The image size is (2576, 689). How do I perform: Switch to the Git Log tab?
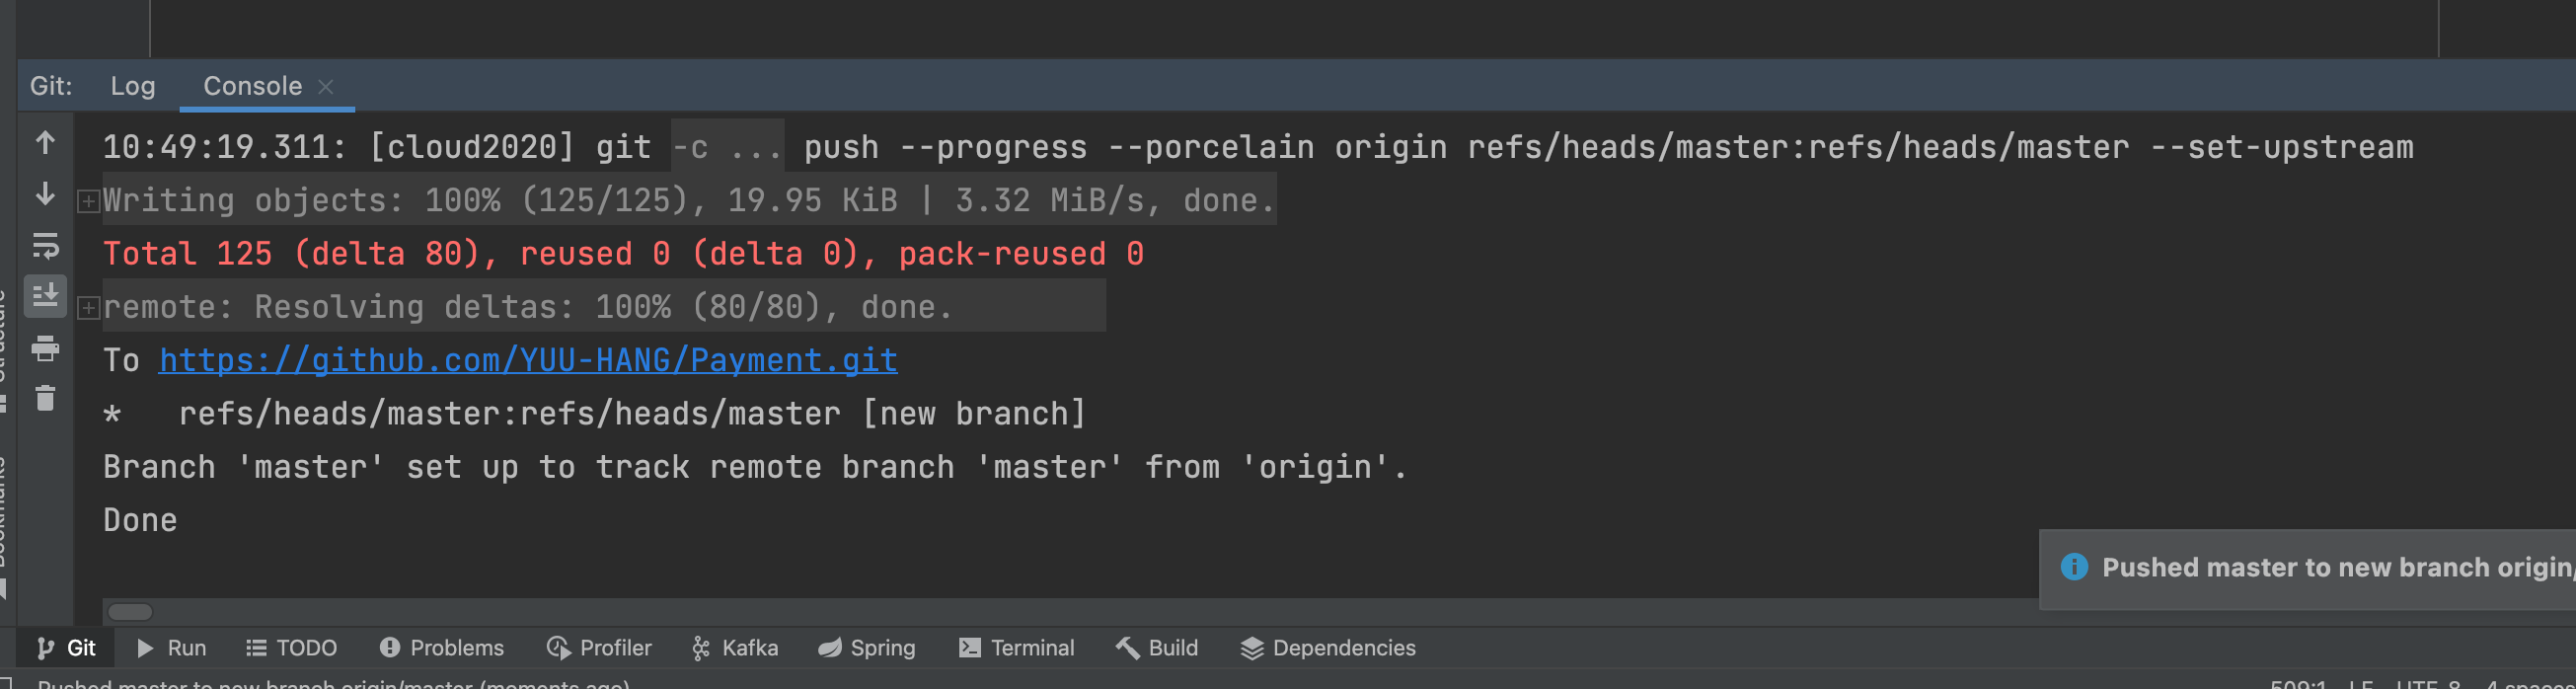132,86
